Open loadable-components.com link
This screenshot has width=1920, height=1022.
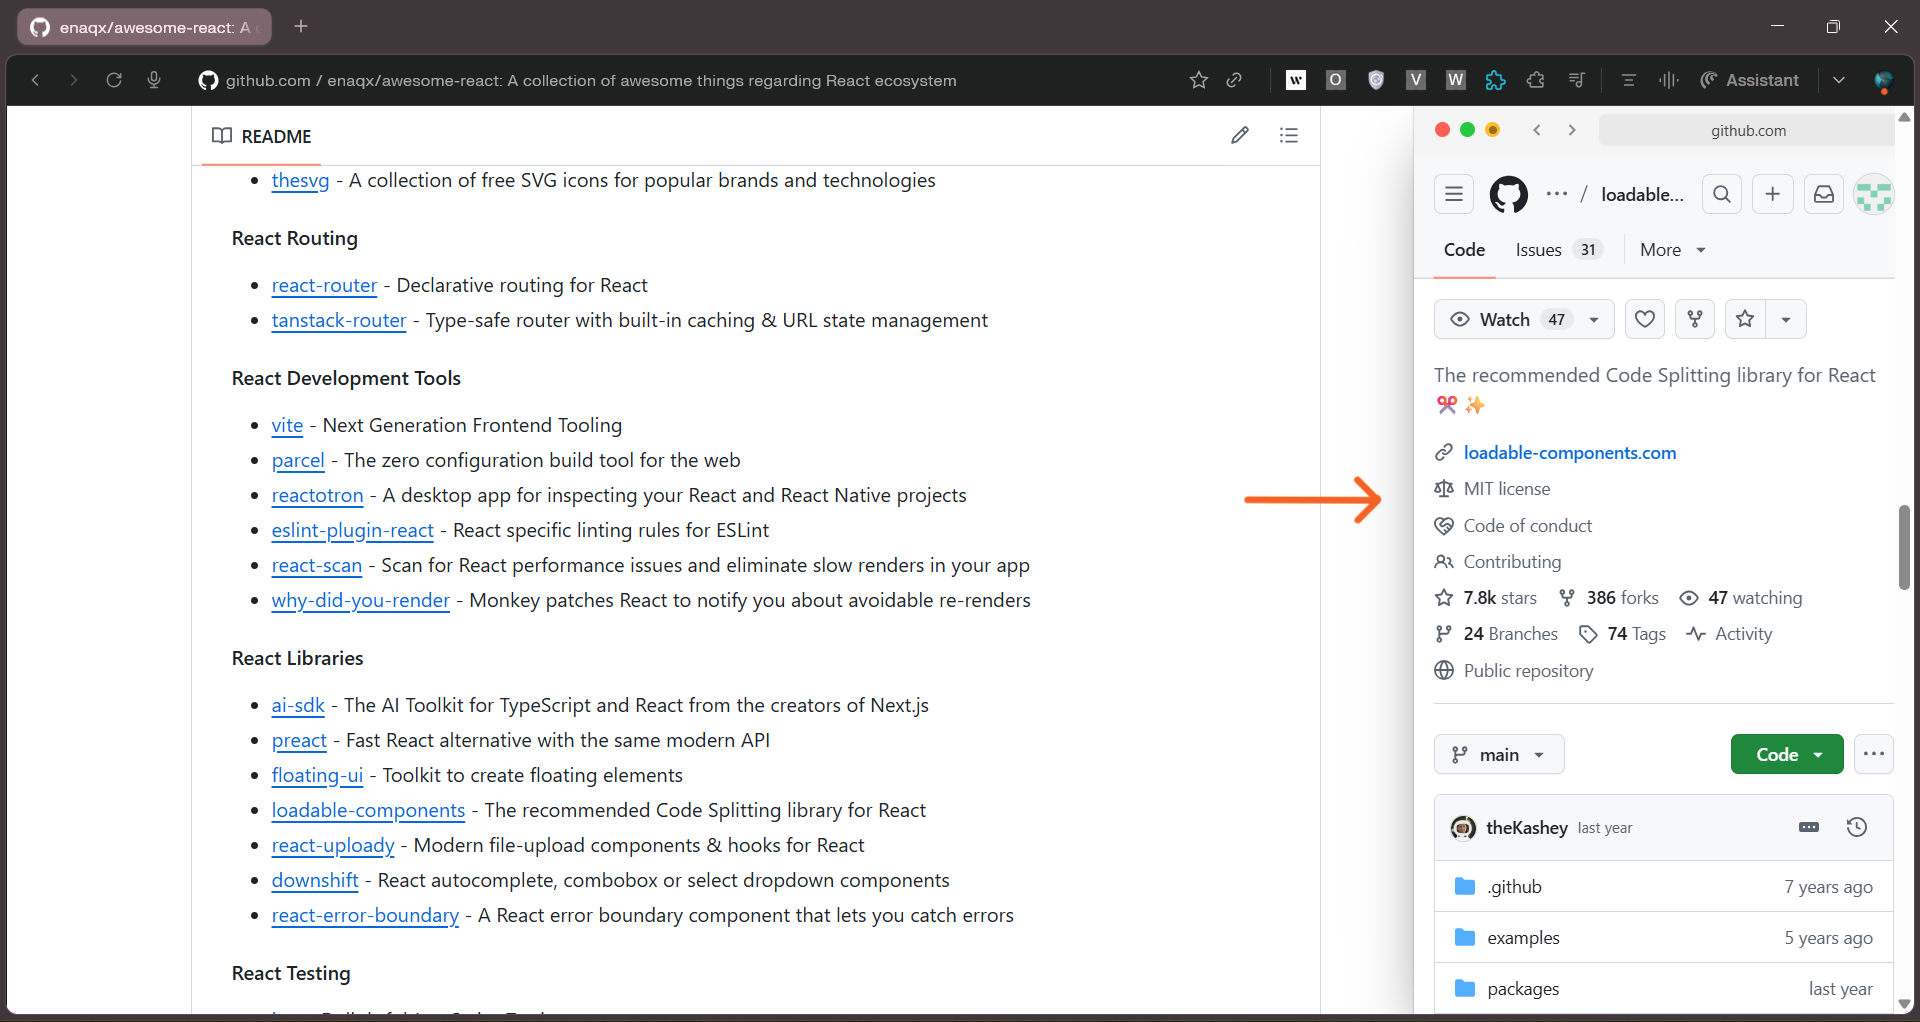click(x=1570, y=453)
